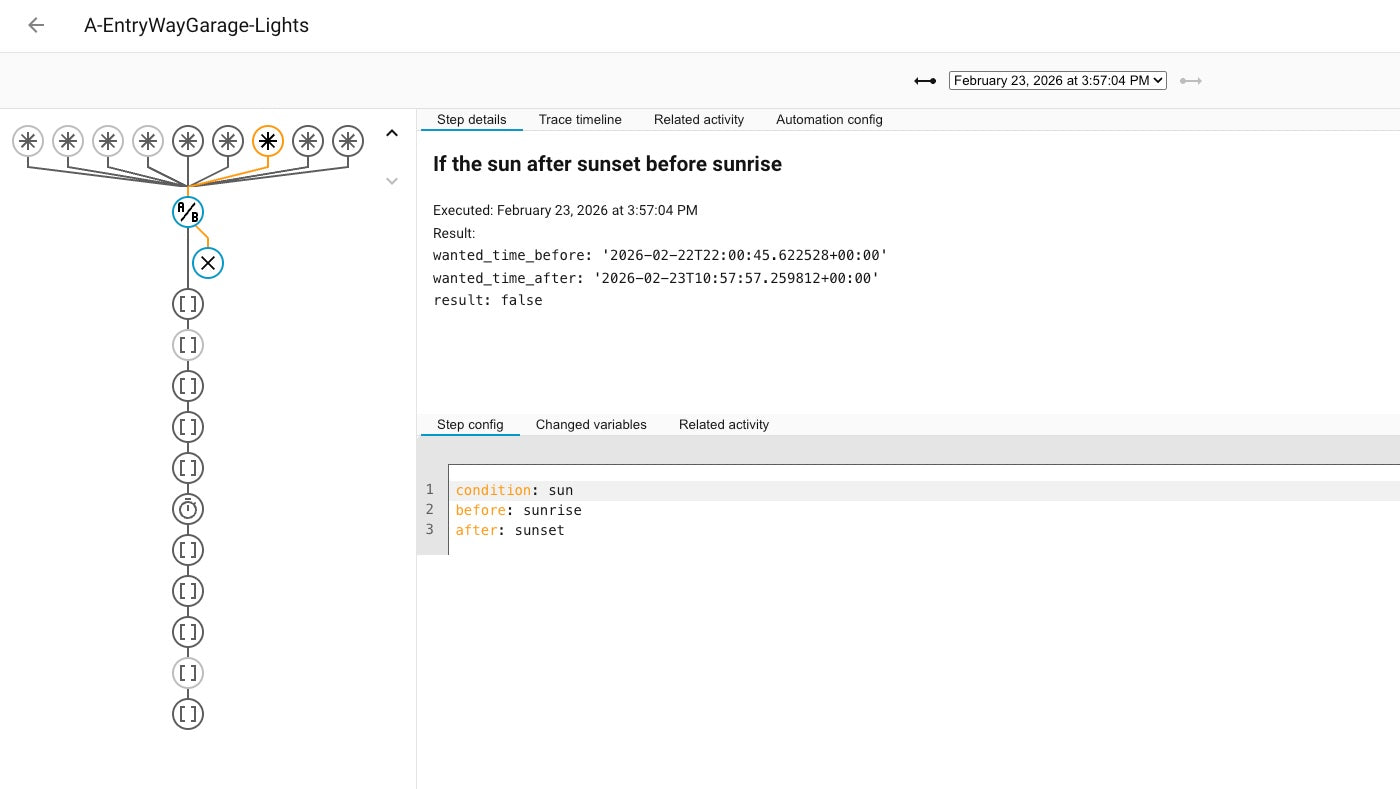Click the down chevron next to the trigger nodes
The image size is (1400, 789).
pos(392,181)
